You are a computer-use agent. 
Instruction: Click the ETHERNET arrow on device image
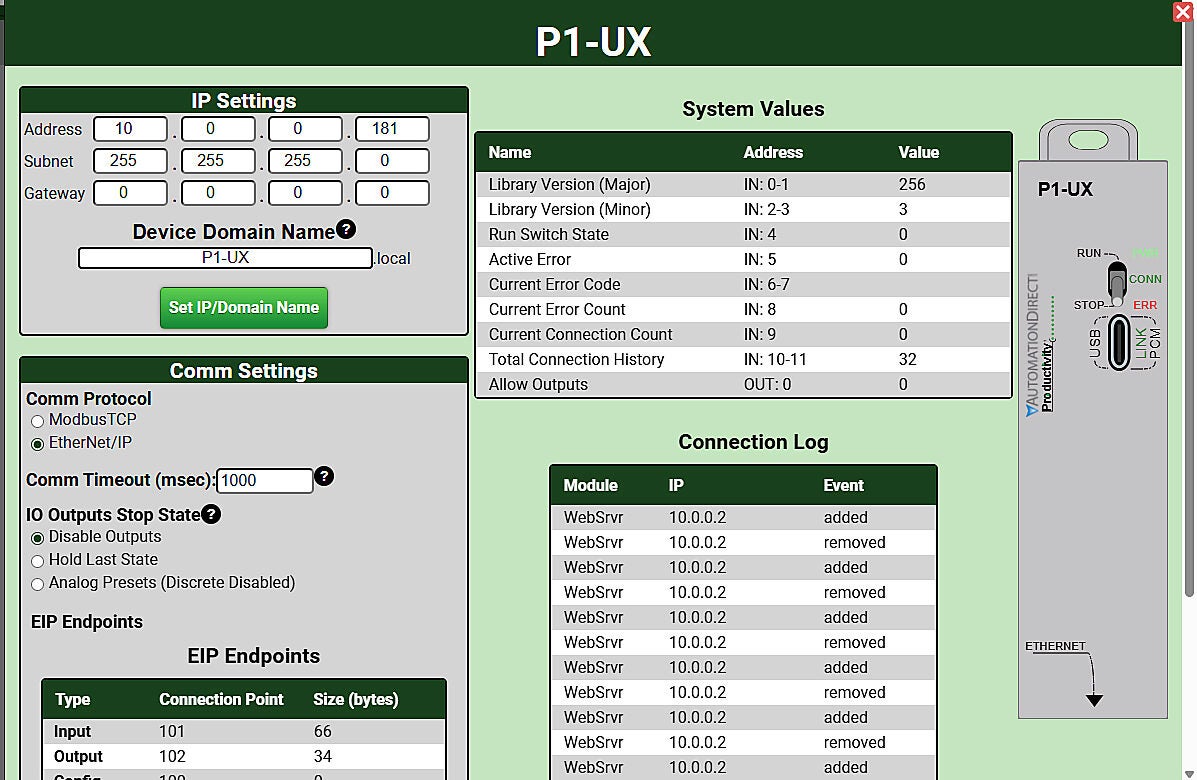click(1094, 700)
